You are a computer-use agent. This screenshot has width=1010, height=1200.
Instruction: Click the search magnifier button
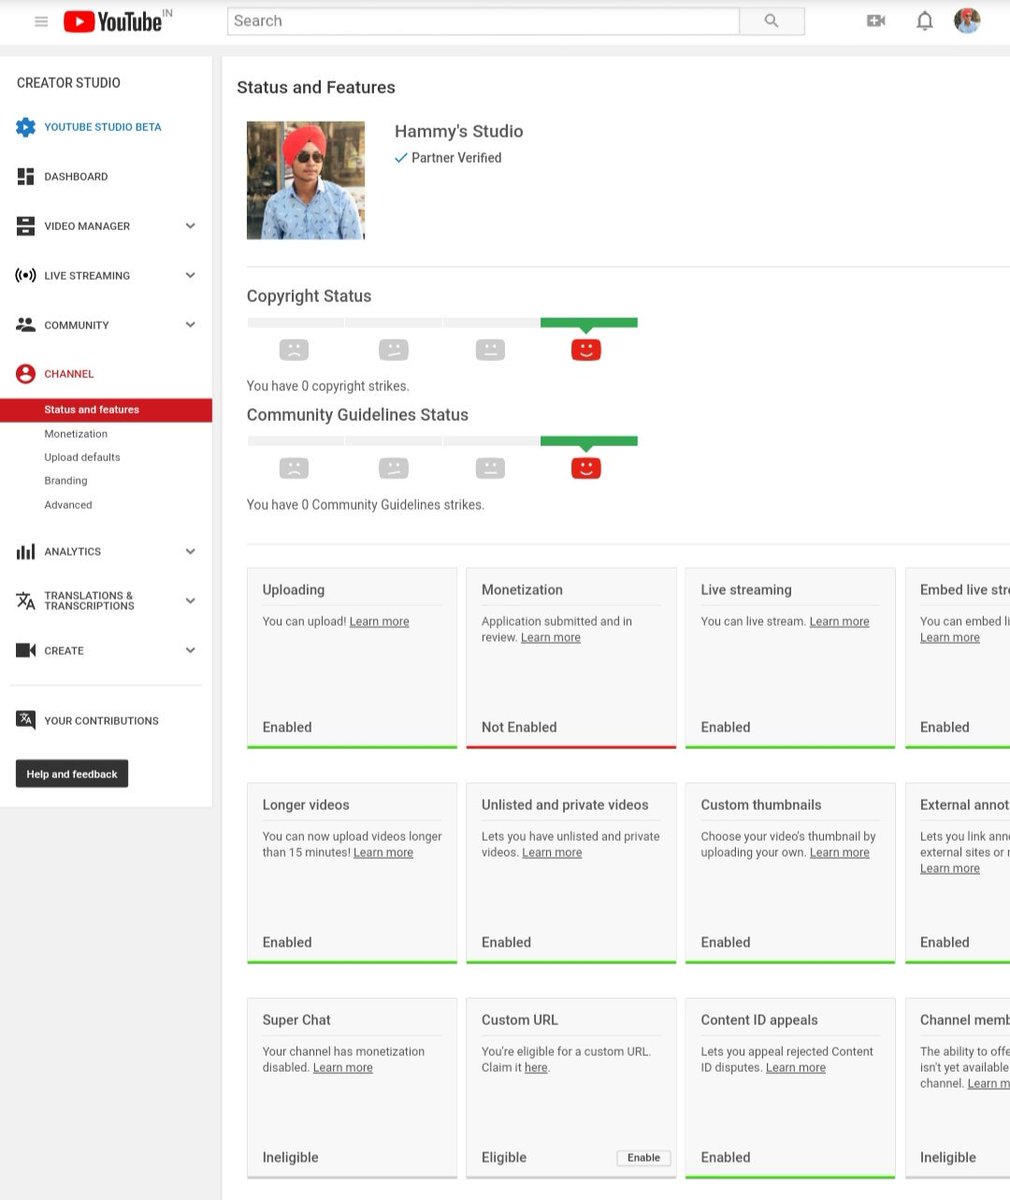(771, 21)
